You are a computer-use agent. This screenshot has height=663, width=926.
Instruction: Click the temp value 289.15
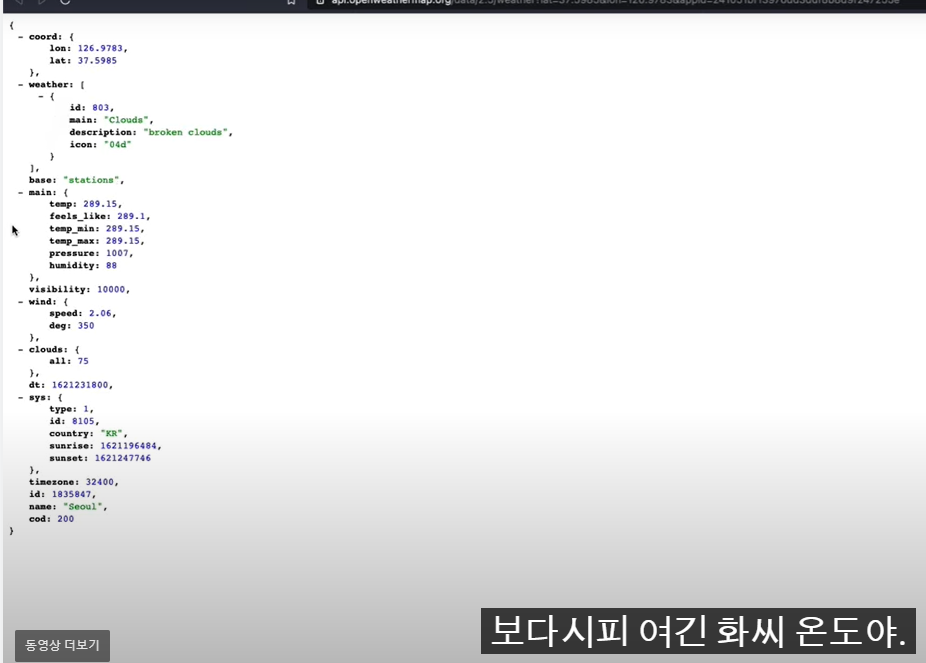coord(100,204)
